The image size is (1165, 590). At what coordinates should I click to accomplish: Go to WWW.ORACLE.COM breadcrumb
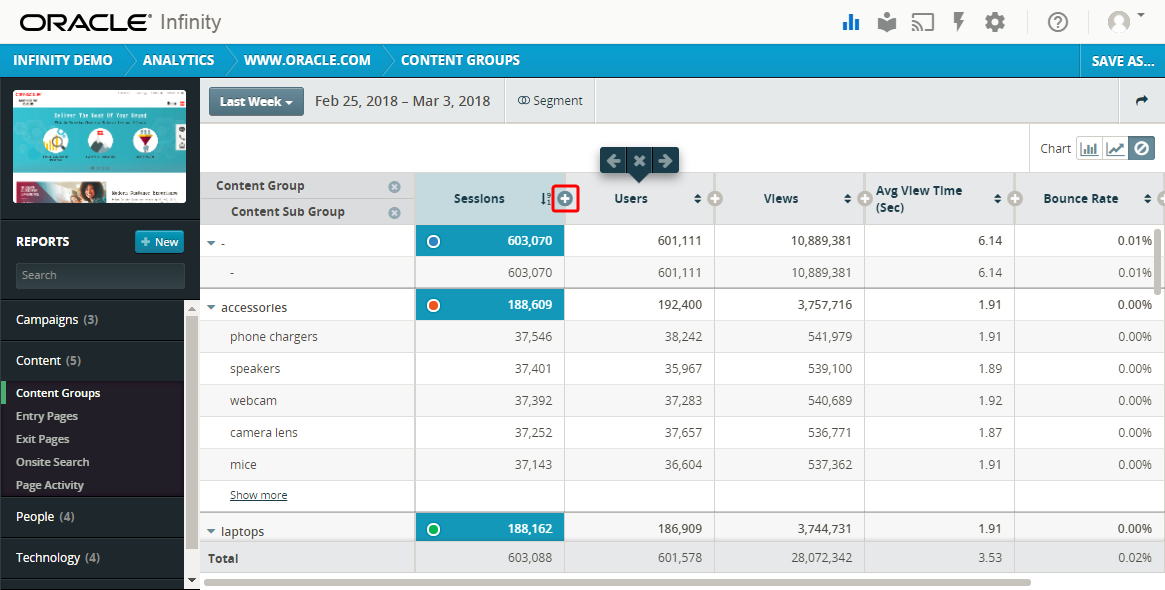point(307,60)
